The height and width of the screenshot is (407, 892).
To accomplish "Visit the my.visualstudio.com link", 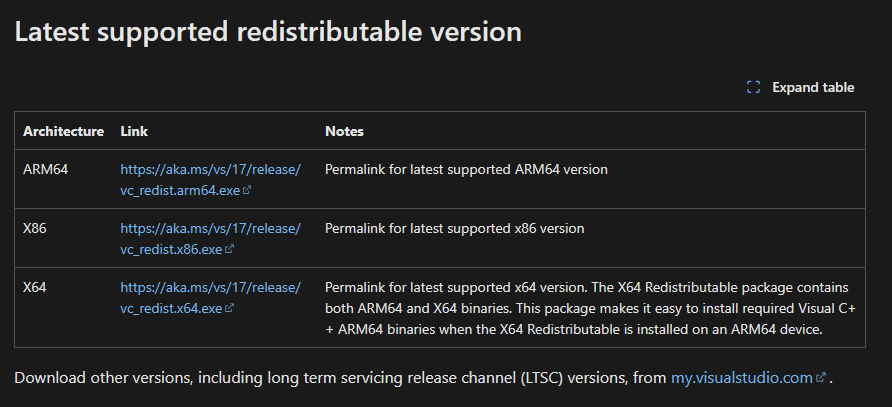I will 742,377.
